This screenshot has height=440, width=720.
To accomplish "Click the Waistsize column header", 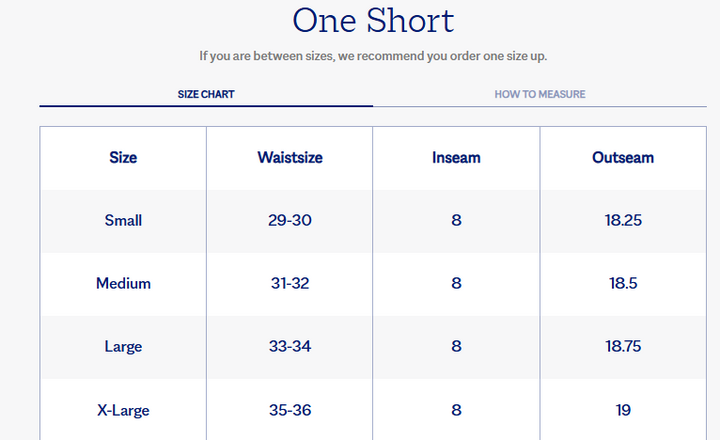I will pyautogui.click(x=290, y=158).
